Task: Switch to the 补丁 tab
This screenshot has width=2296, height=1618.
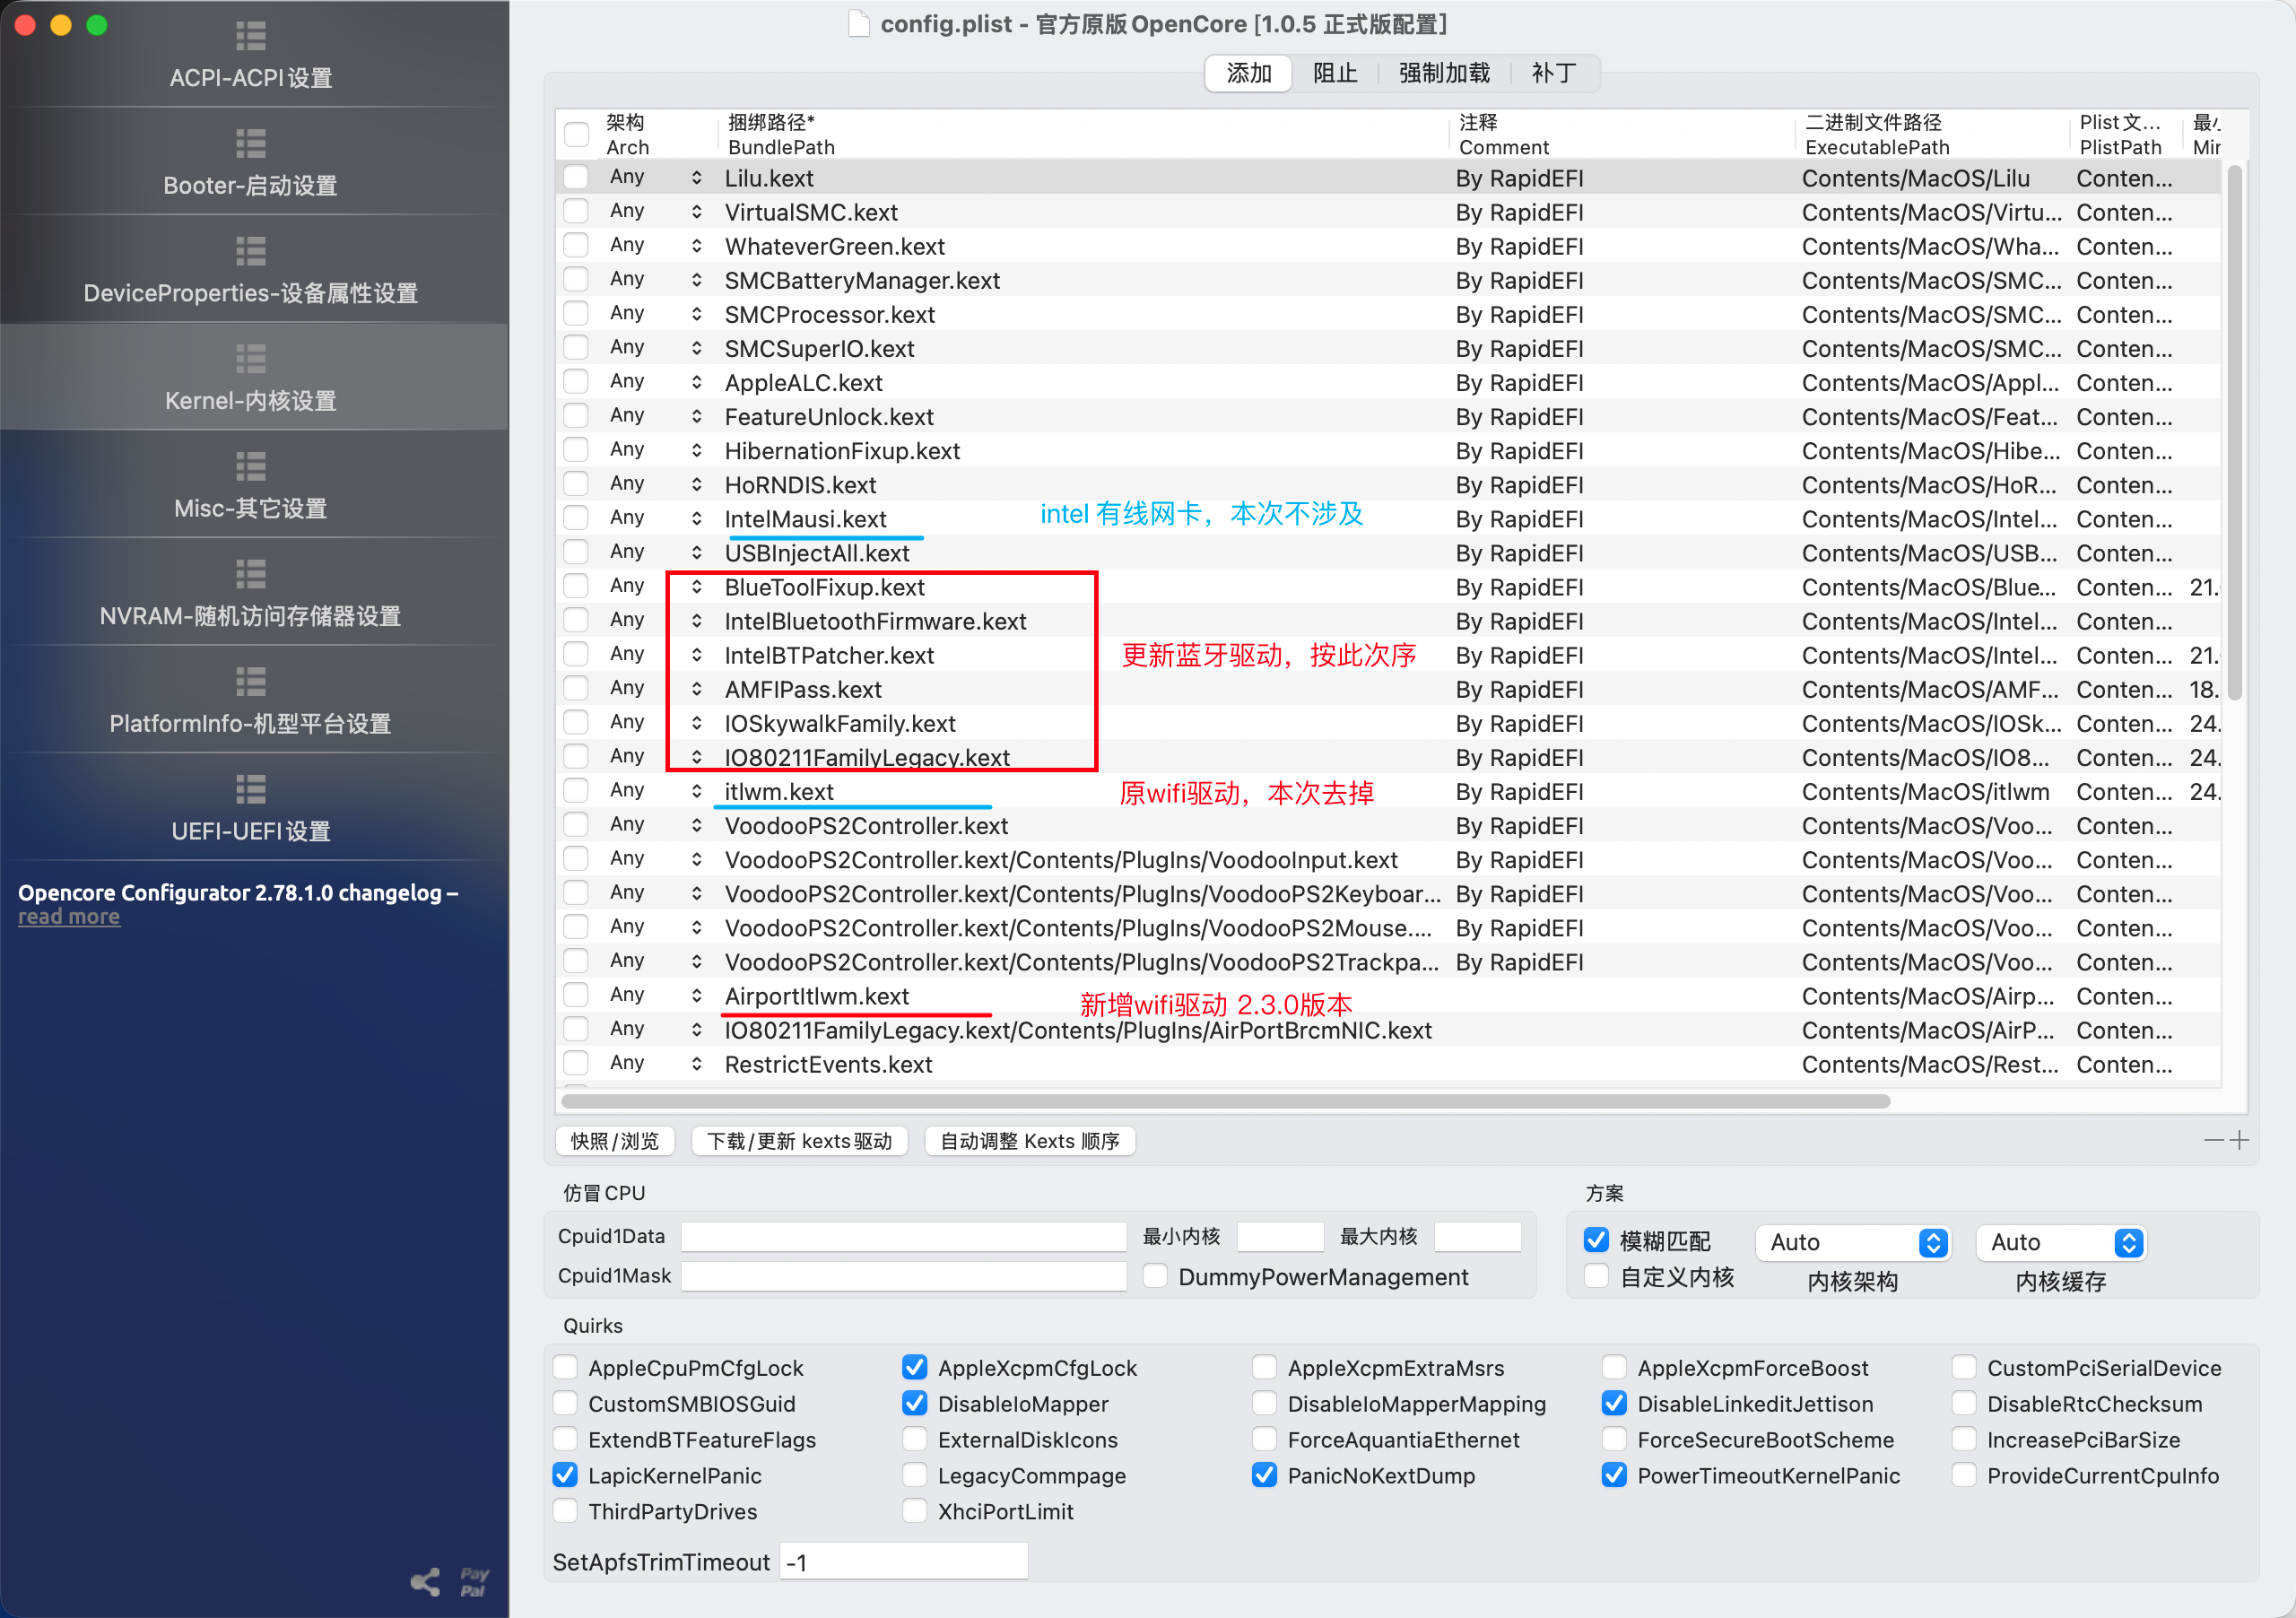Action: pyautogui.click(x=1554, y=73)
